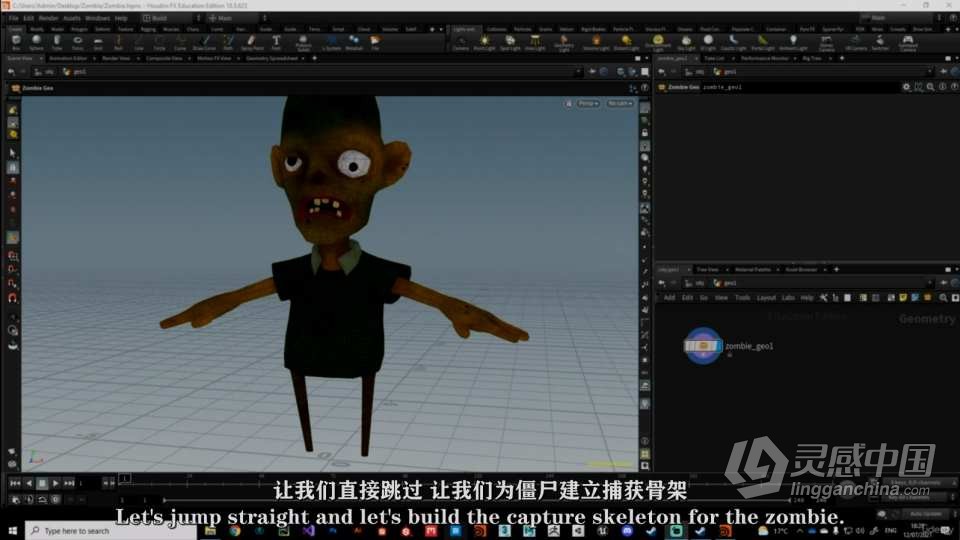Play the timeline forward
Image resolution: width=960 pixels, height=540 pixels.
56,483
